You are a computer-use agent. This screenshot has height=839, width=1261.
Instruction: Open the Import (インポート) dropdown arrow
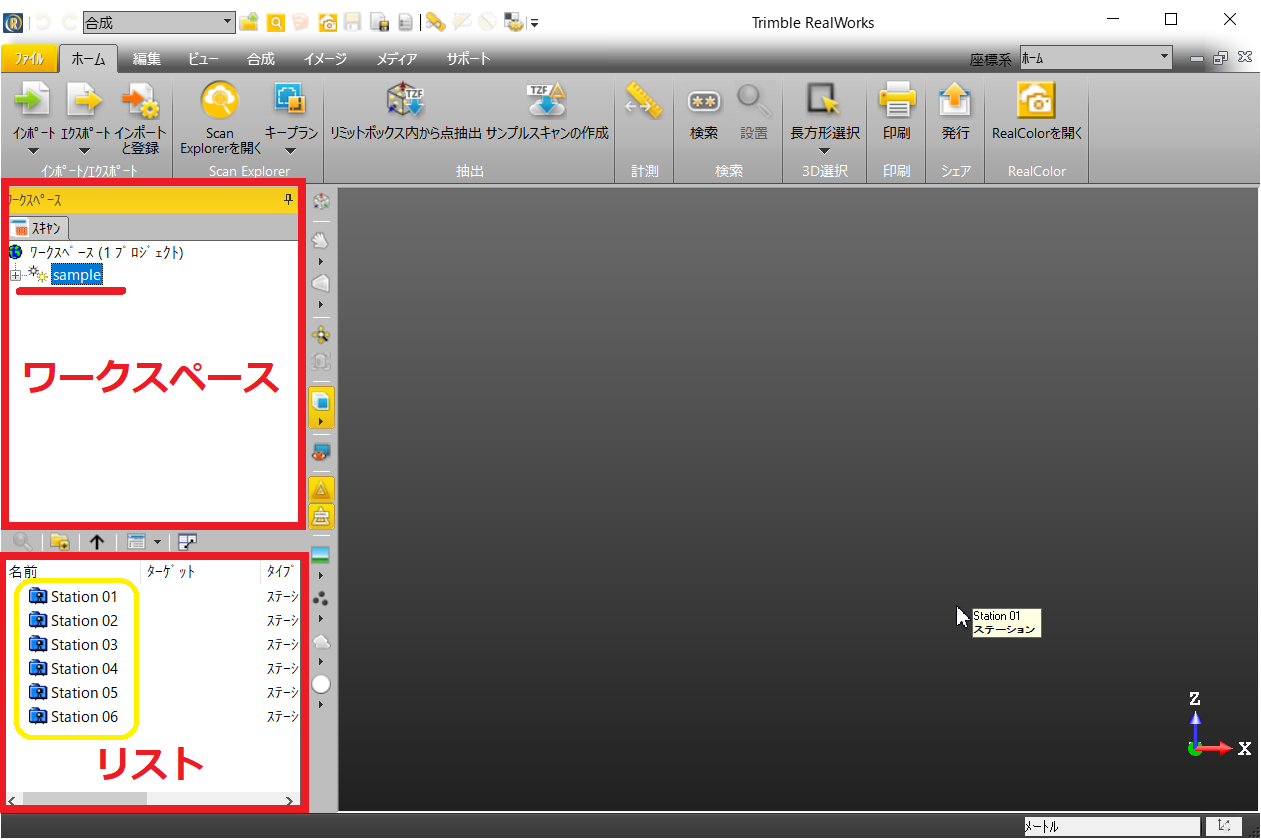coord(33,151)
